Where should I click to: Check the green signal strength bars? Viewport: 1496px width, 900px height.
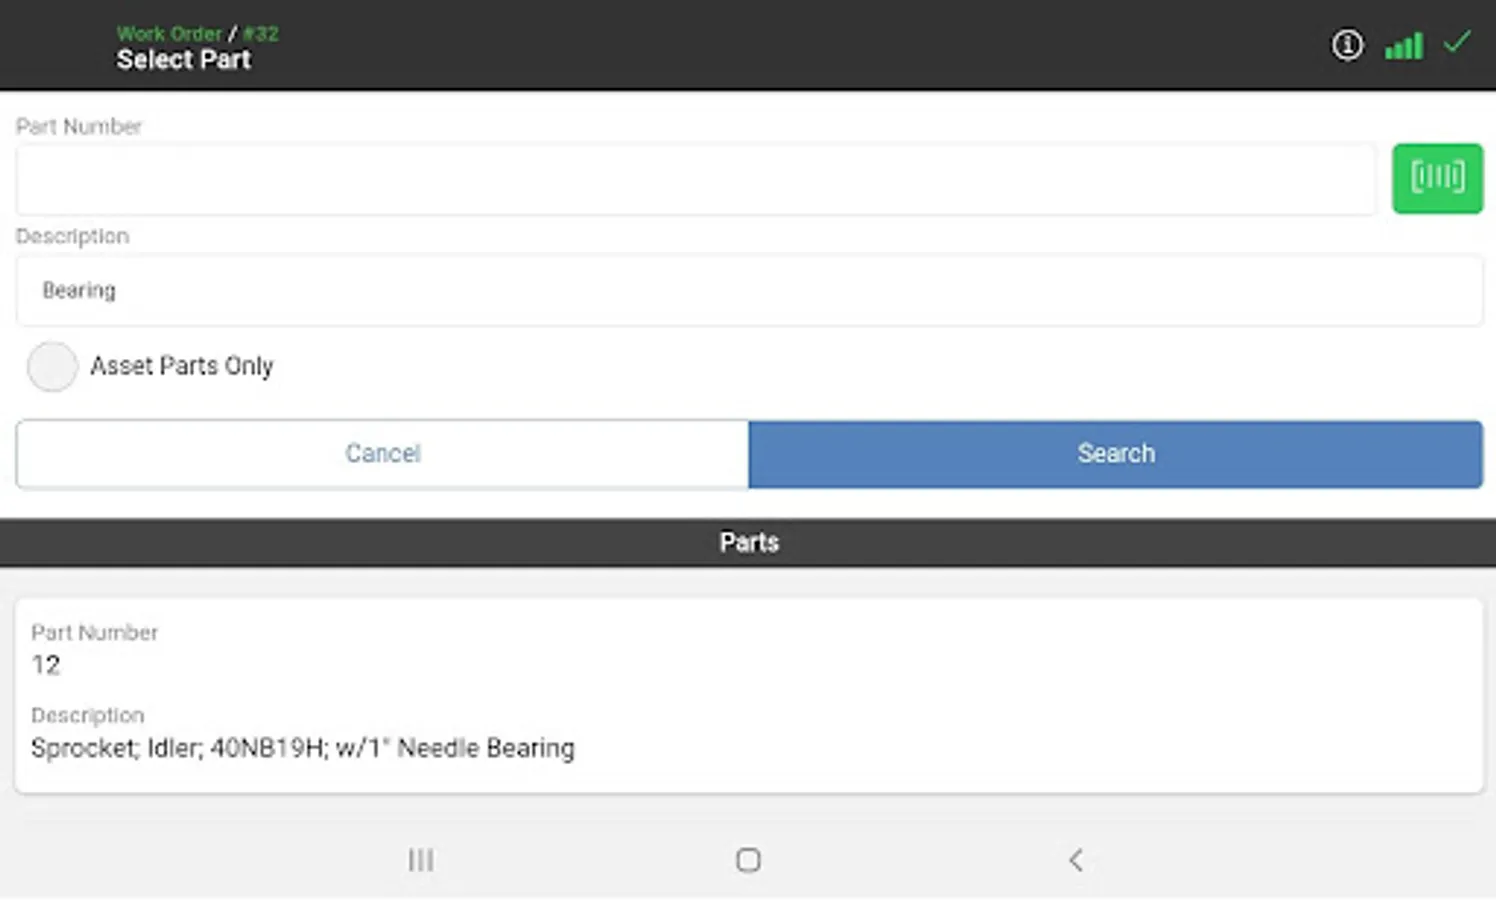[1403, 46]
